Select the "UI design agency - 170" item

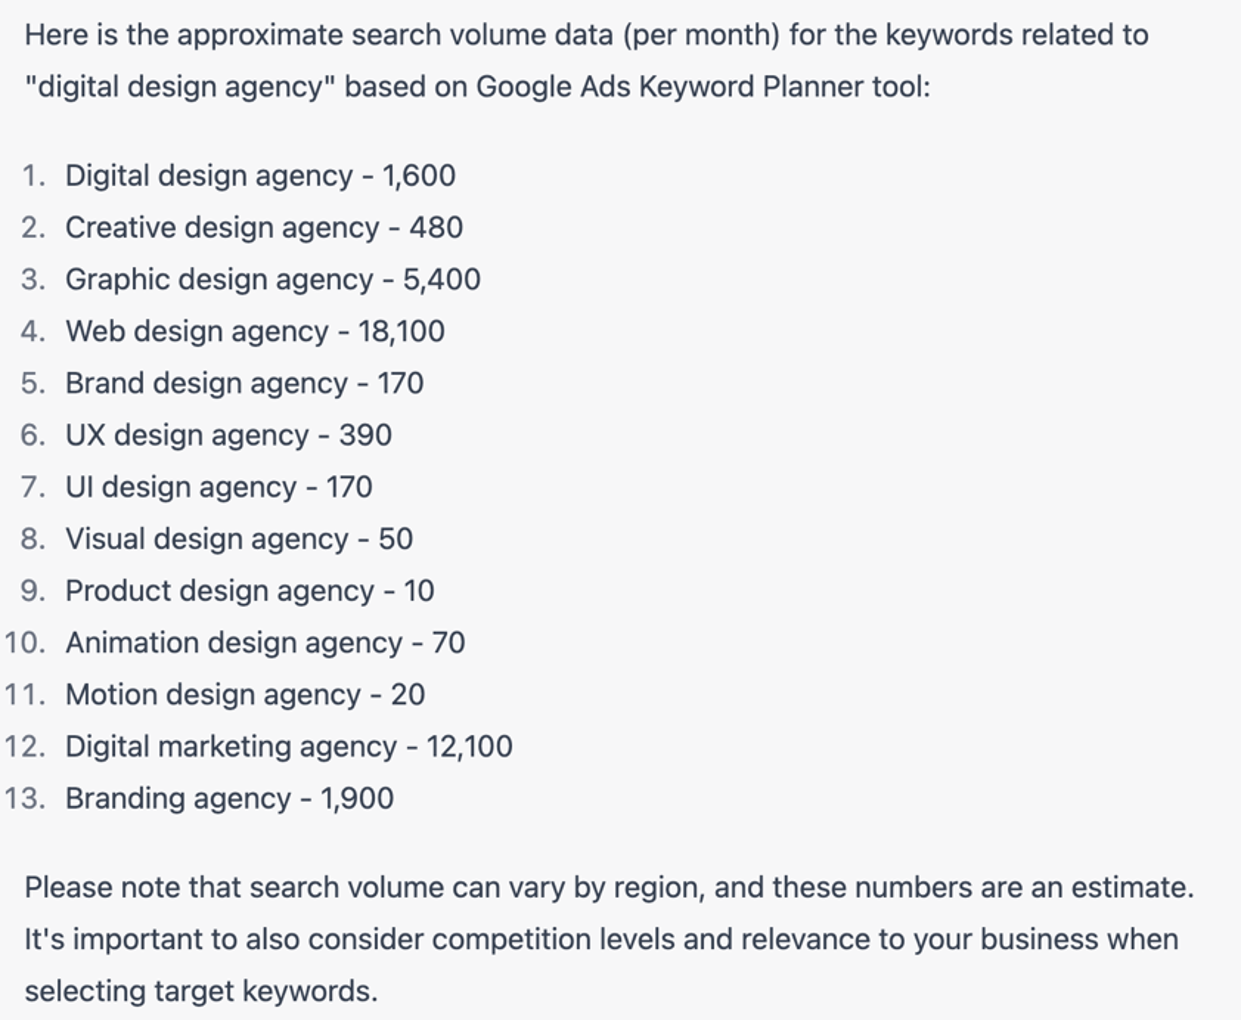tap(218, 488)
